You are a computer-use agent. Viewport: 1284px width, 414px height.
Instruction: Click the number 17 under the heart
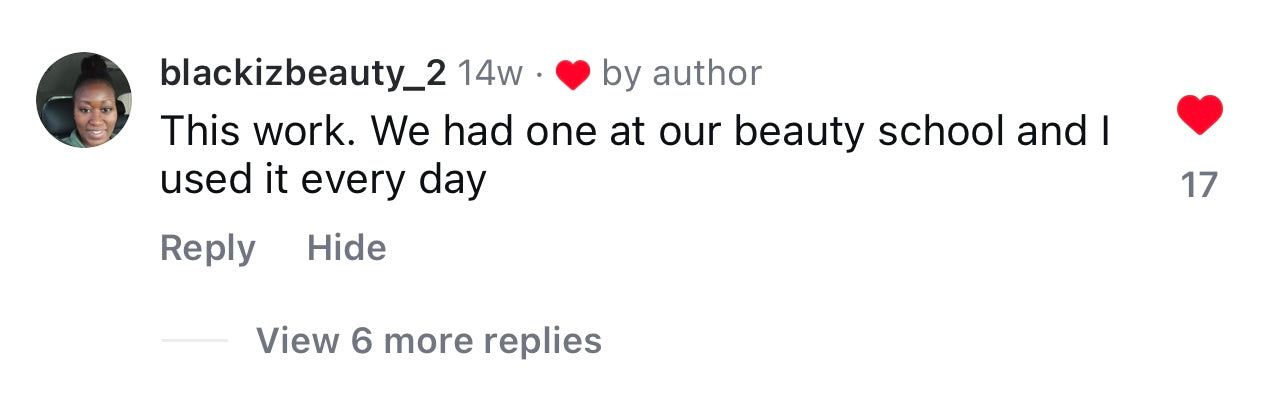tap(1199, 185)
